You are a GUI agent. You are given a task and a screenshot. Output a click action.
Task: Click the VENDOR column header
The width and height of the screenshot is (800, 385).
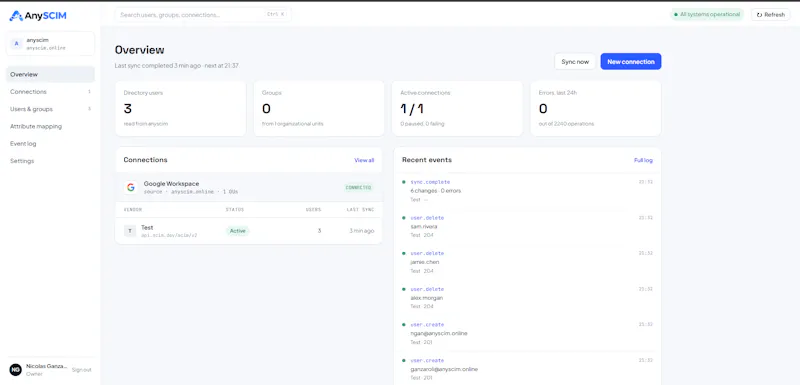(133, 210)
